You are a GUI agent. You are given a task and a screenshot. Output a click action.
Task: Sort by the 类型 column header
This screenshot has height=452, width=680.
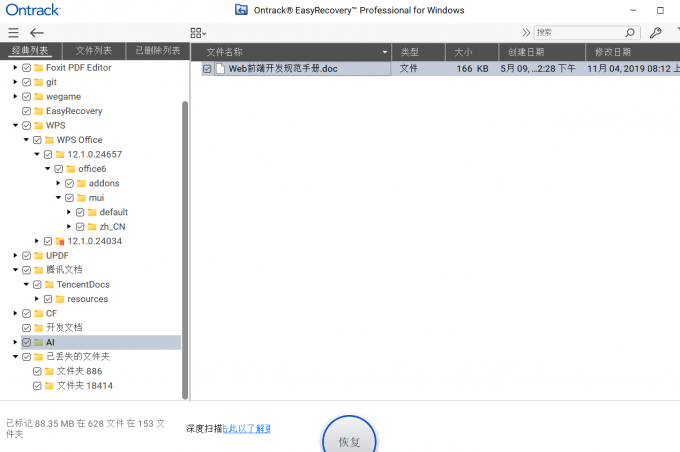pyautogui.click(x=419, y=52)
